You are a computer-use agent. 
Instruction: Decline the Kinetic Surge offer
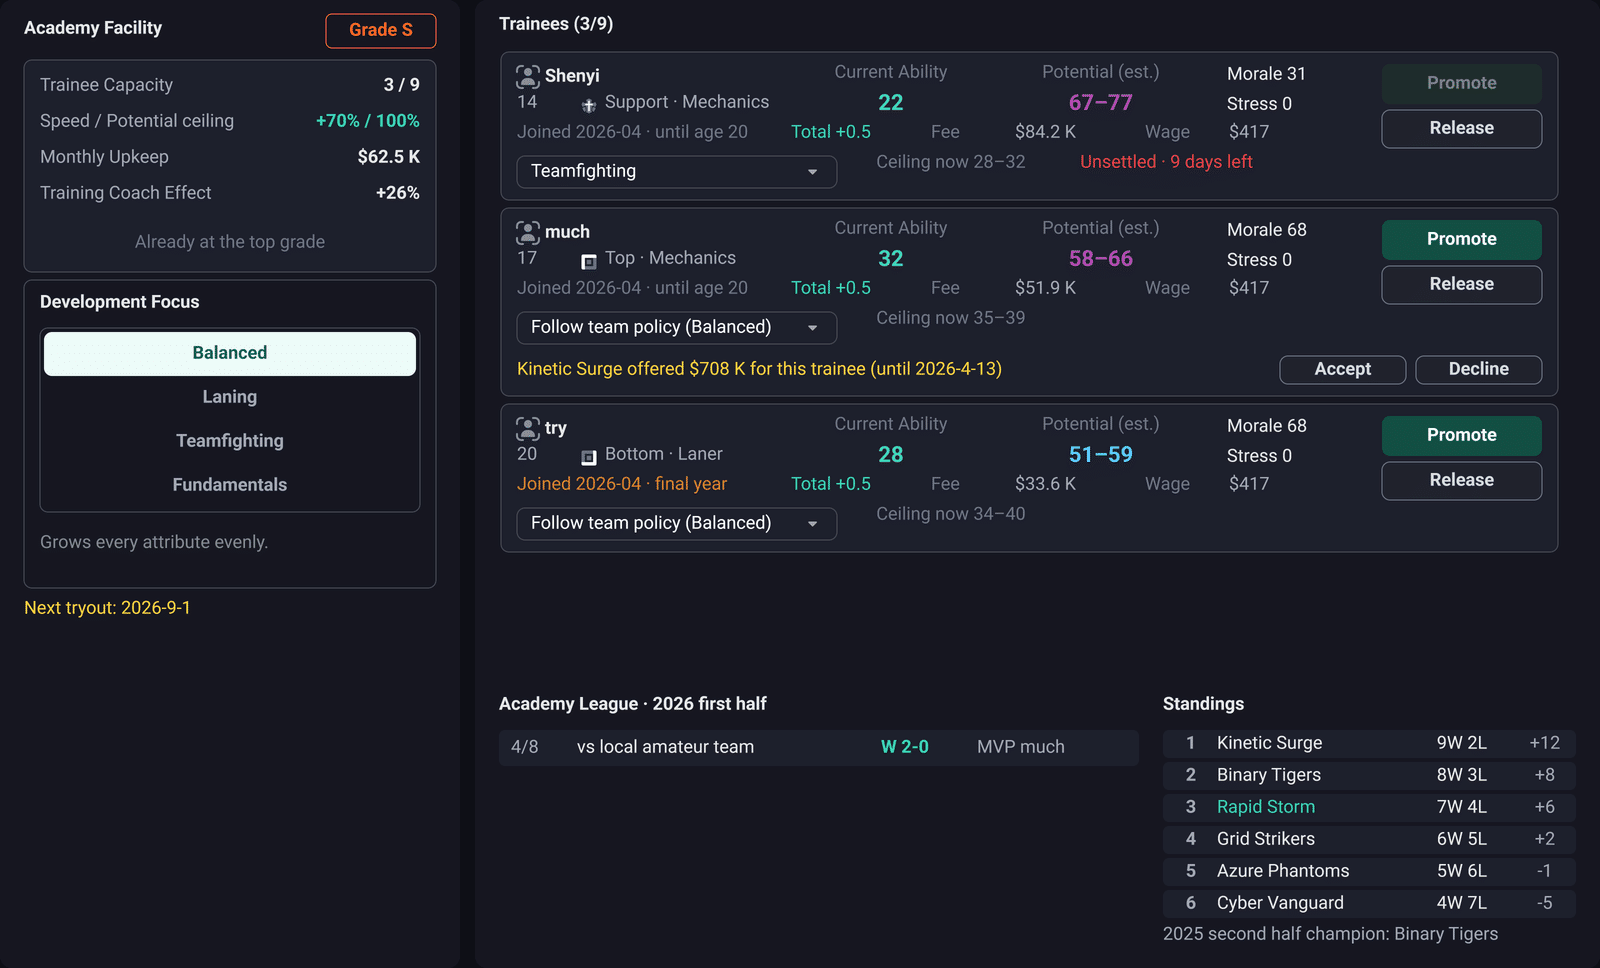click(1479, 369)
